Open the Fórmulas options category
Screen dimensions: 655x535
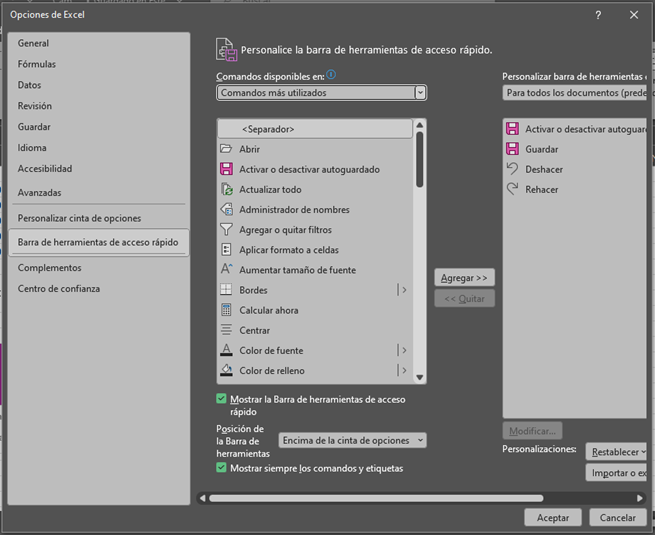(x=99, y=64)
